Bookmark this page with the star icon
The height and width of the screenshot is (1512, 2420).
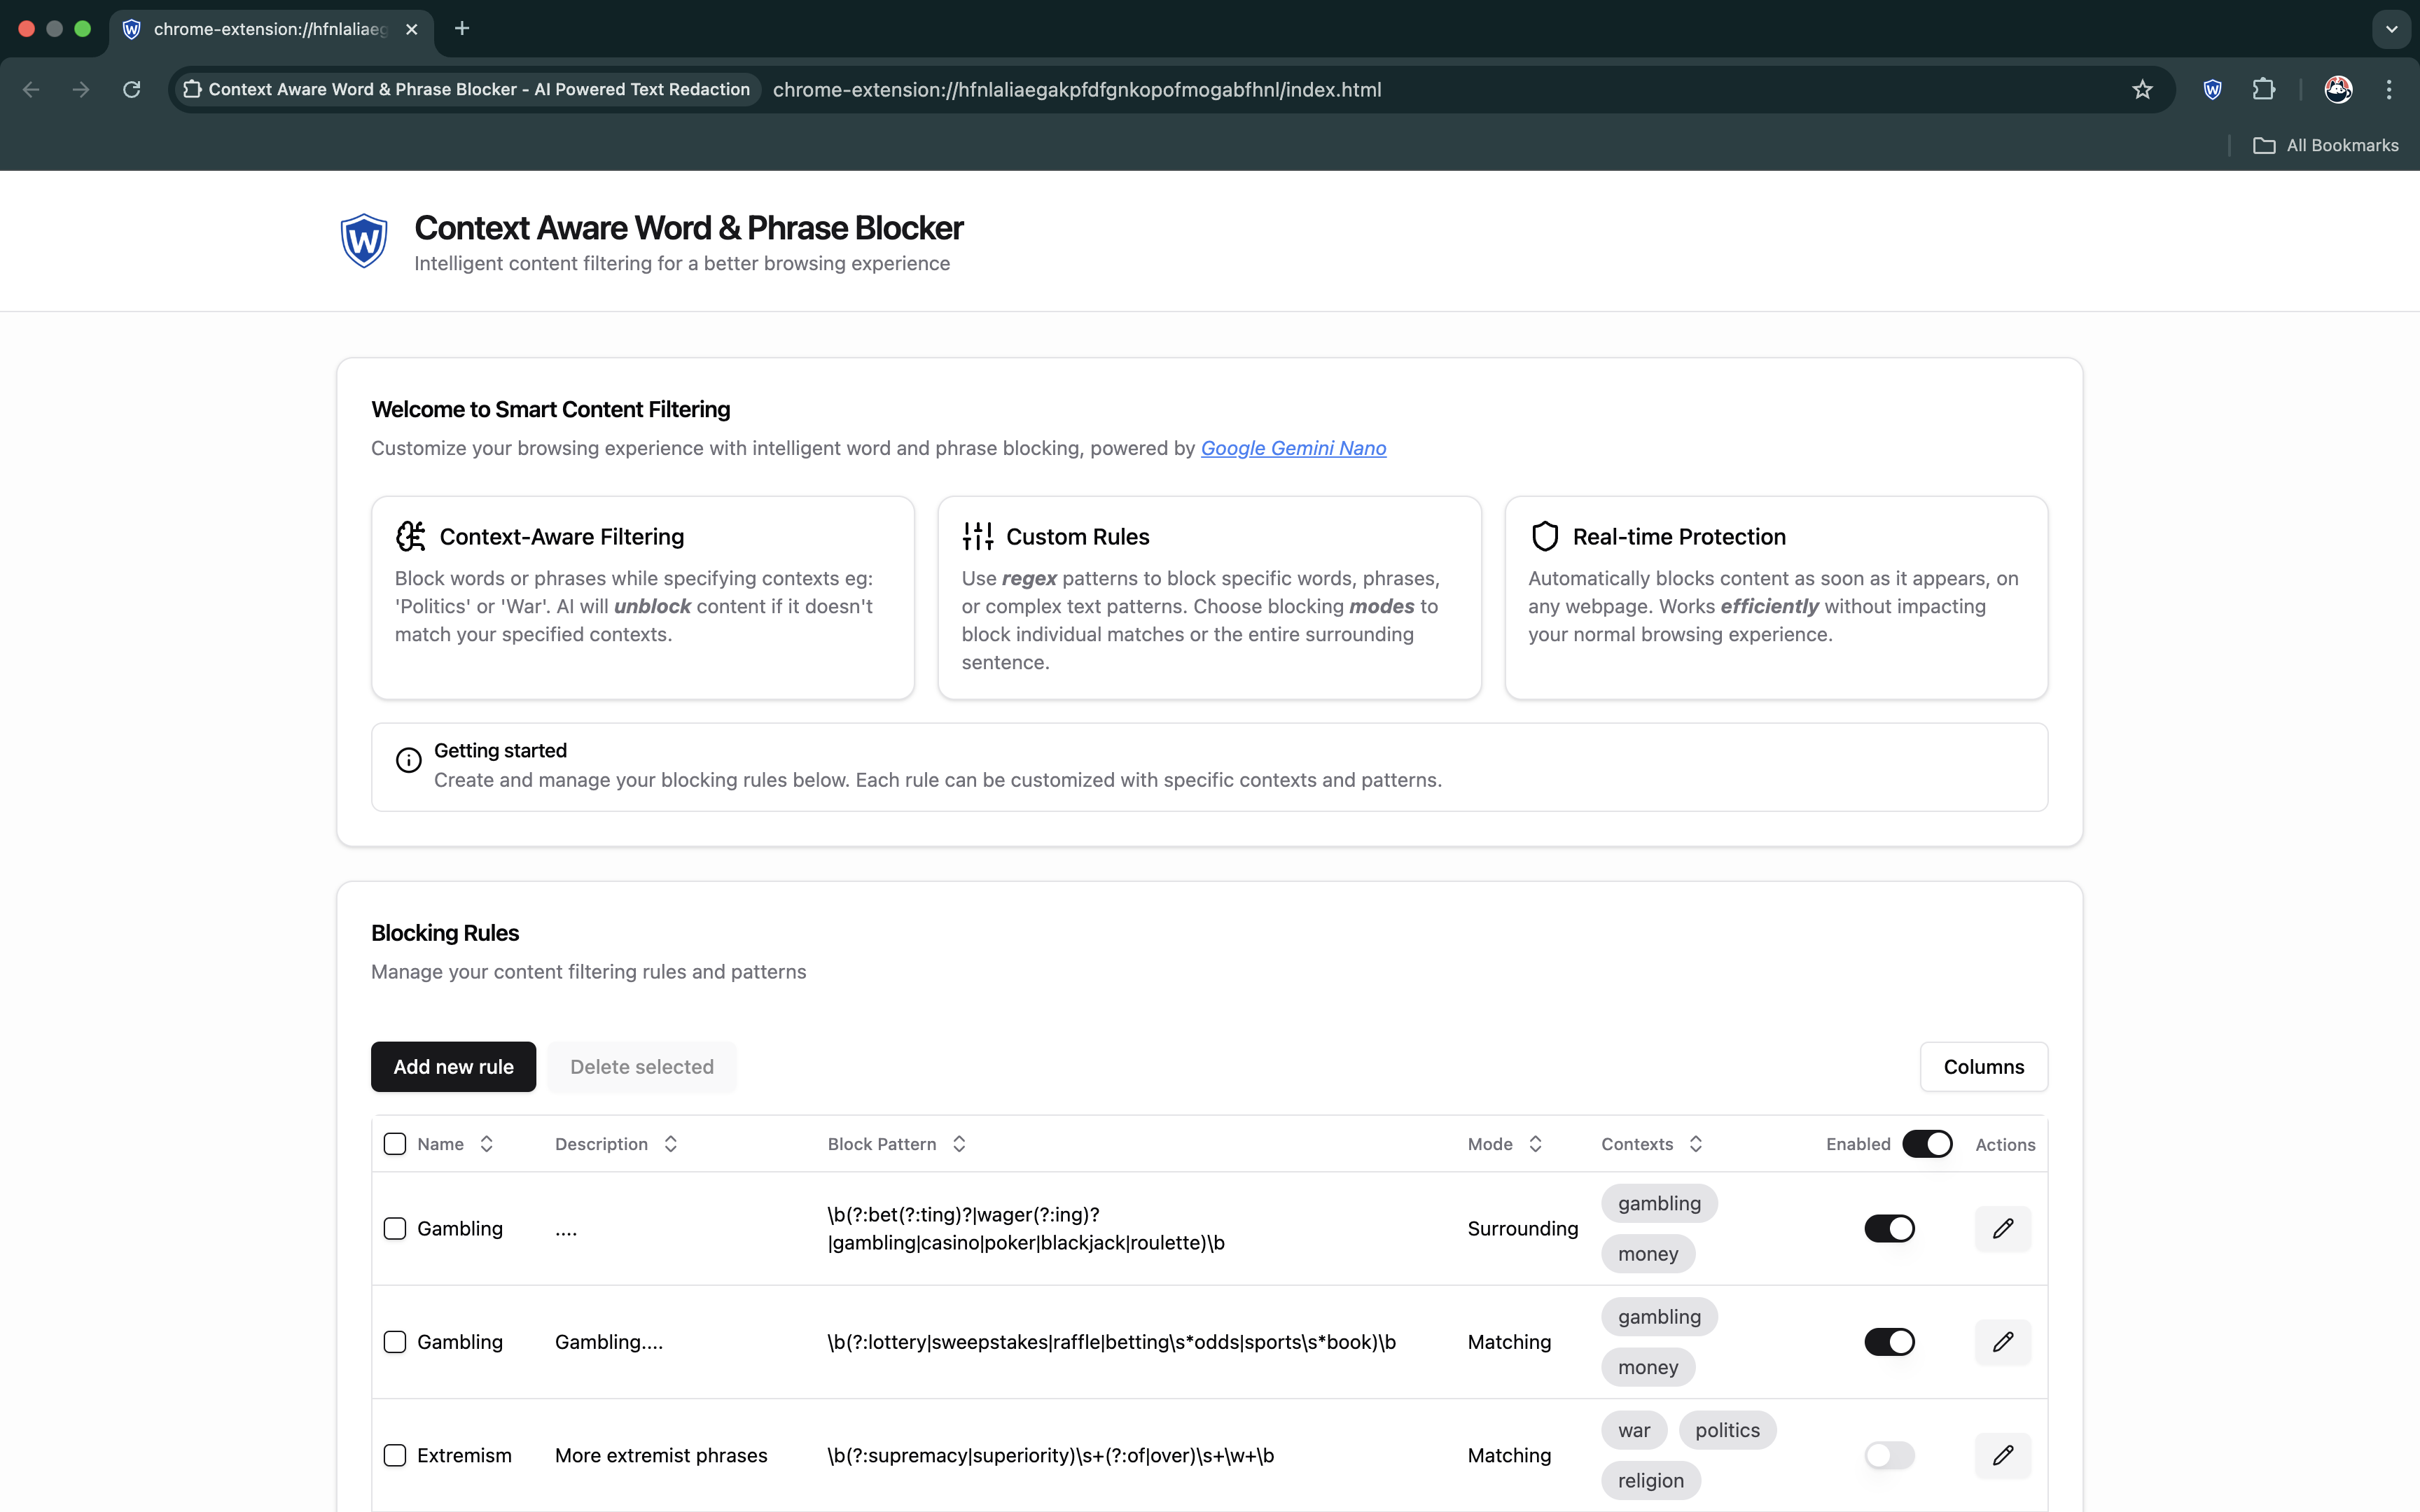2141,90
